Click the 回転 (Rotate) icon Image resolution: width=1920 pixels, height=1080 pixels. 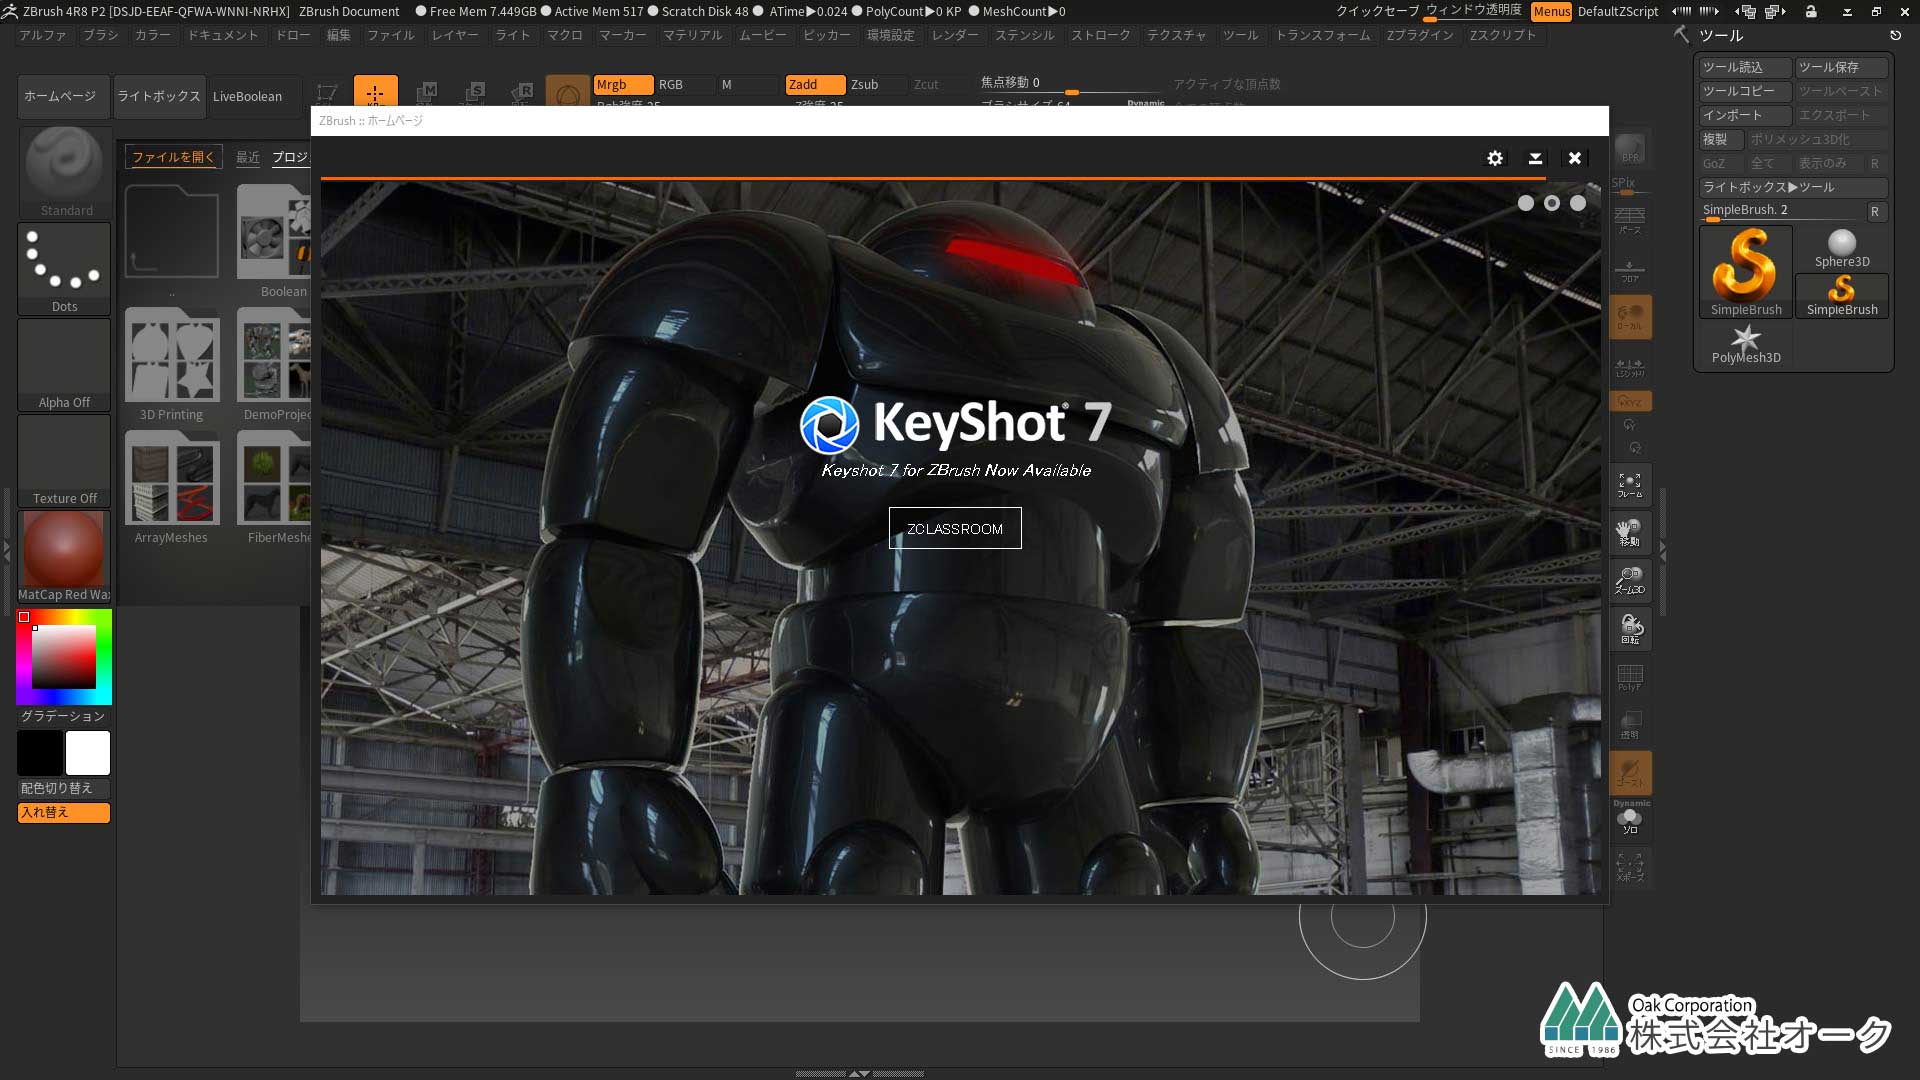1630,628
